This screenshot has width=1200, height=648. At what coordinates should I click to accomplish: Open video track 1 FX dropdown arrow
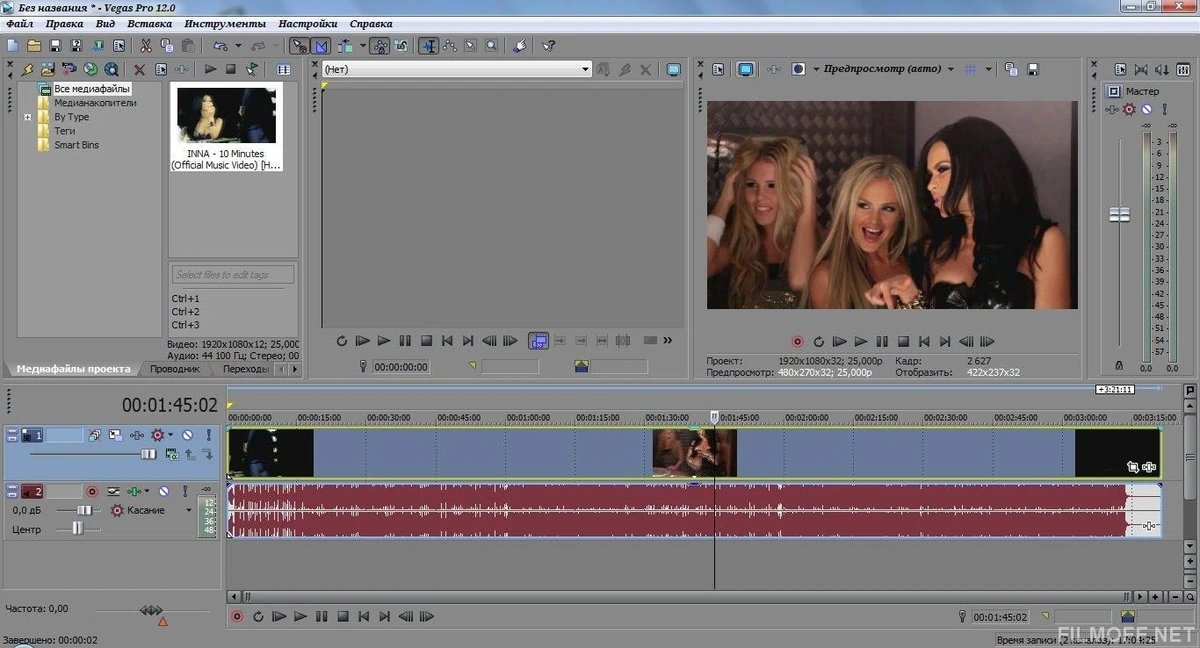pyautogui.click(x=171, y=435)
